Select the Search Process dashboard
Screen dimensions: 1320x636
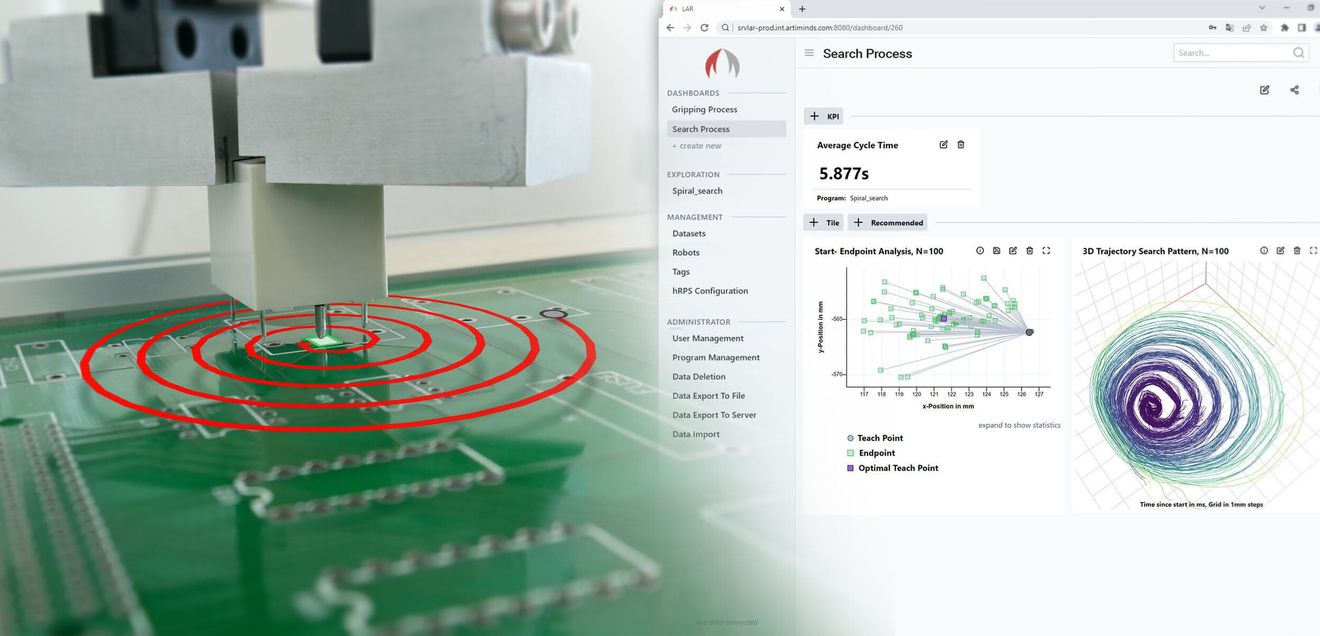[x=726, y=129]
